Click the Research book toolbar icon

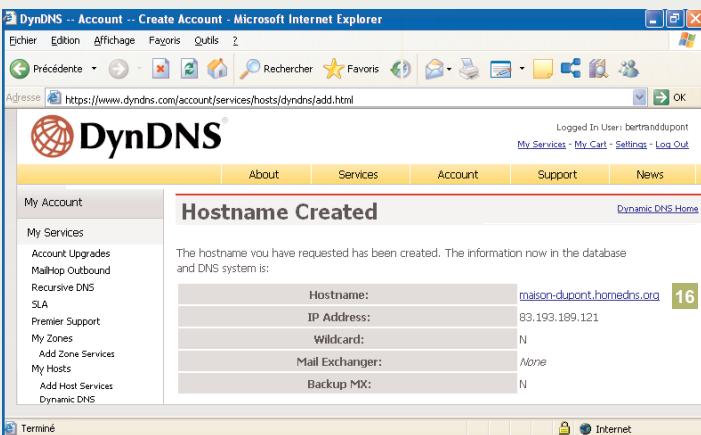599,69
